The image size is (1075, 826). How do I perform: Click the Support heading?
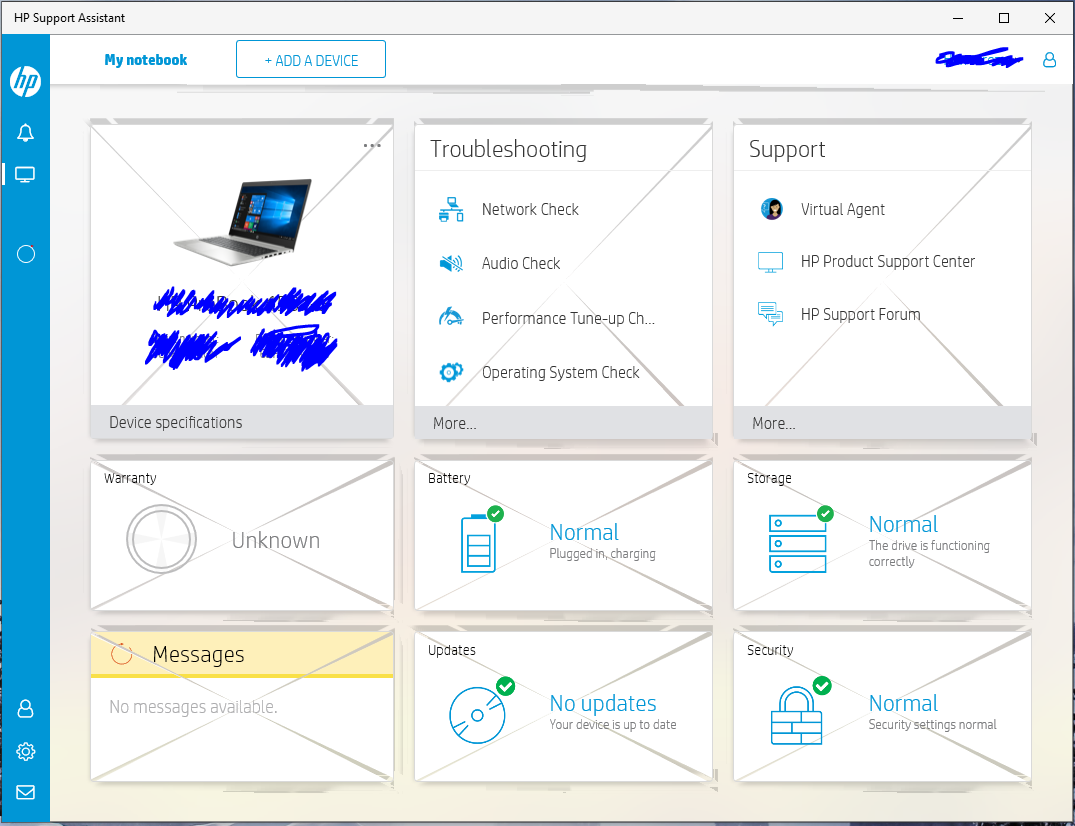(x=787, y=149)
